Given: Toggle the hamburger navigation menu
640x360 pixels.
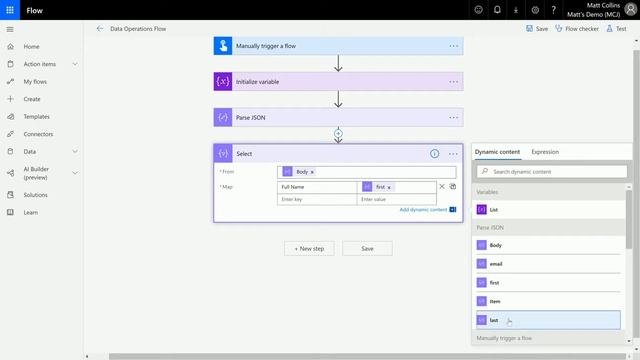Looking at the screenshot, I should click(10, 29).
